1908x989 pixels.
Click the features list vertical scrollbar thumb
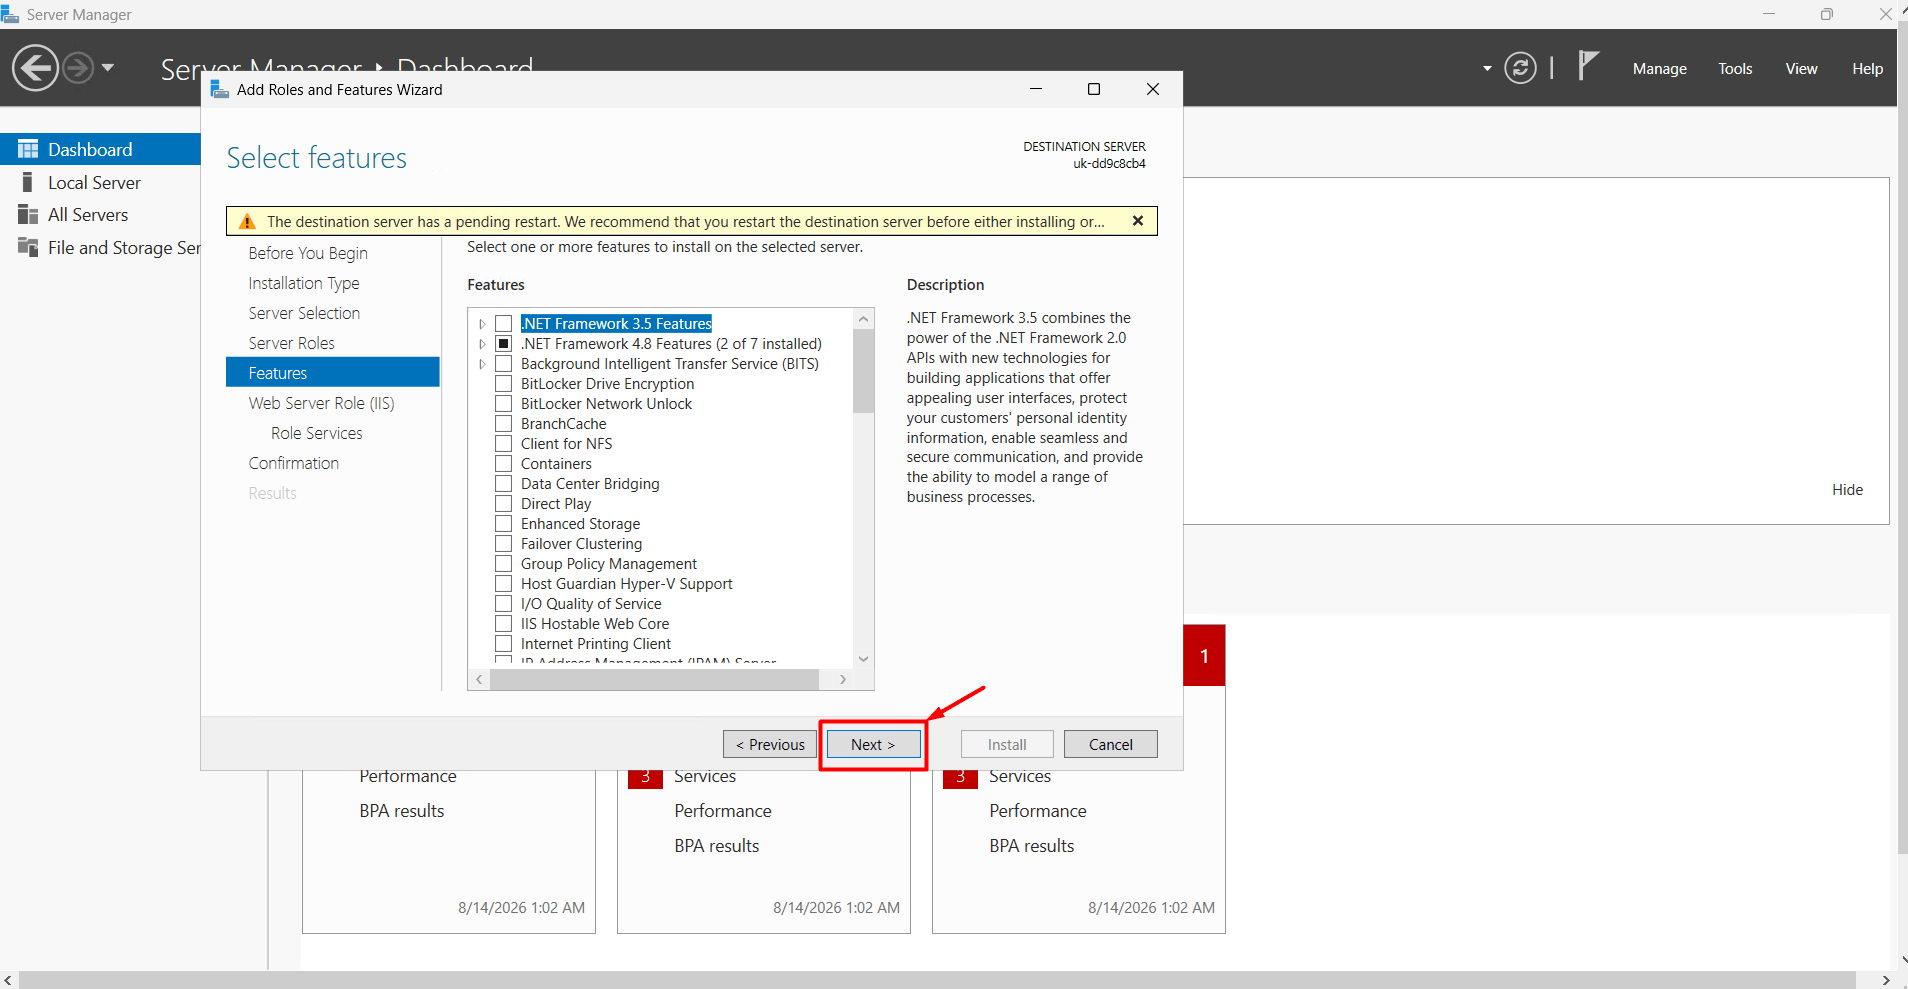[x=864, y=371]
